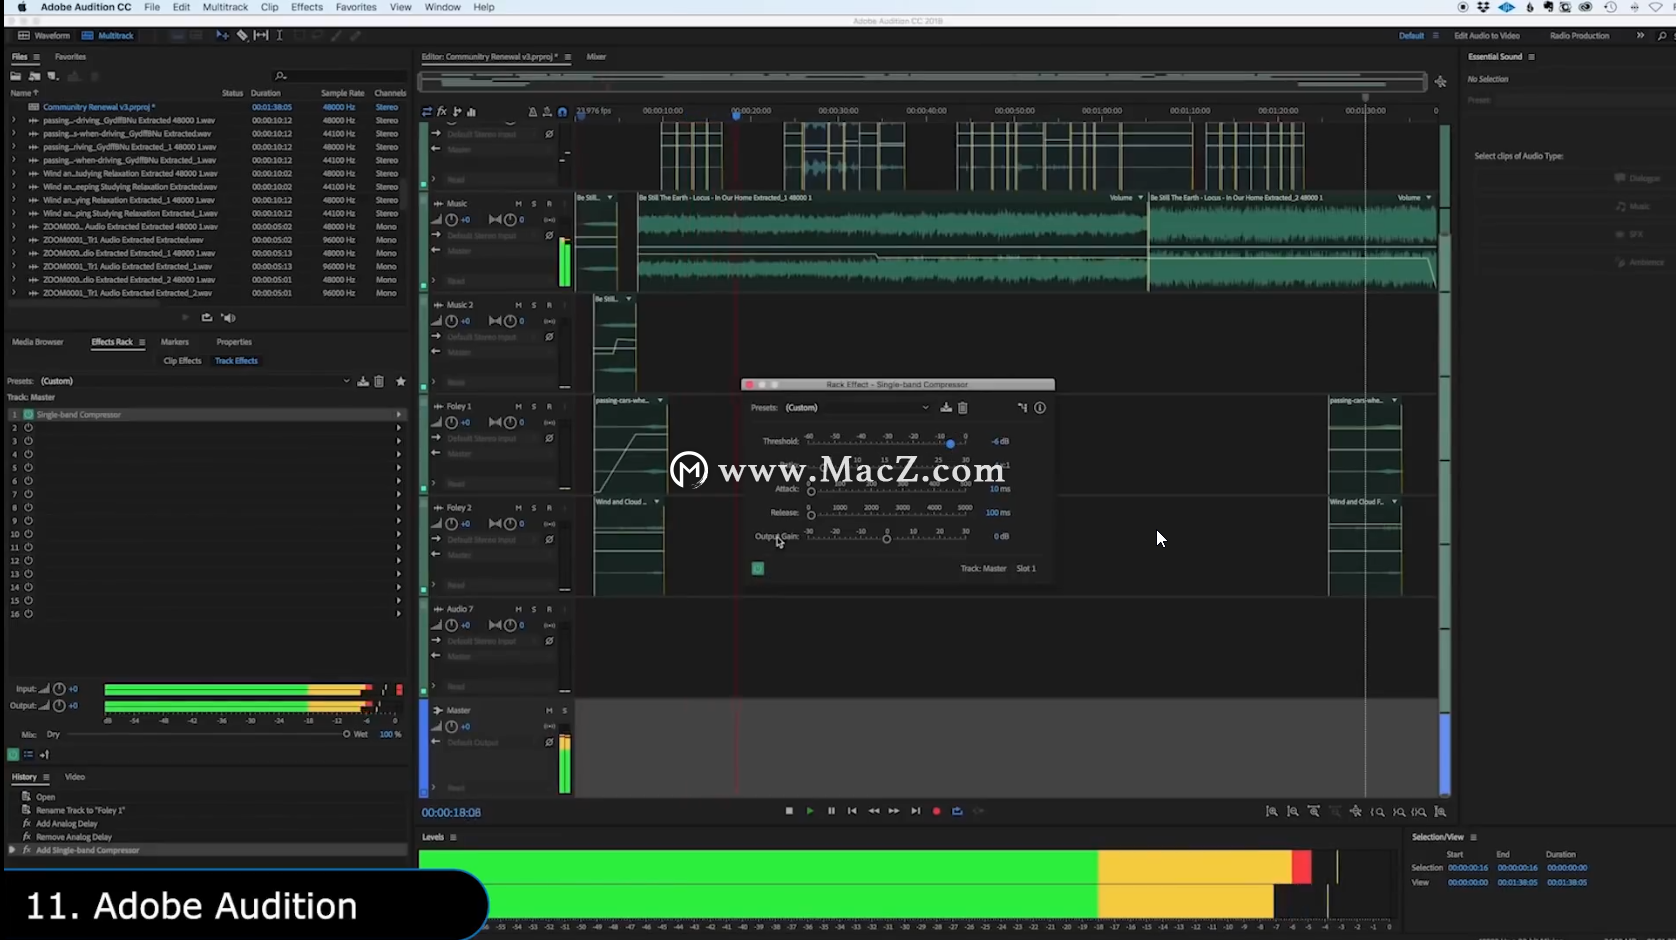Save preset in Single-band Compressor window
Screen dimensions: 1676x940
coord(946,408)
